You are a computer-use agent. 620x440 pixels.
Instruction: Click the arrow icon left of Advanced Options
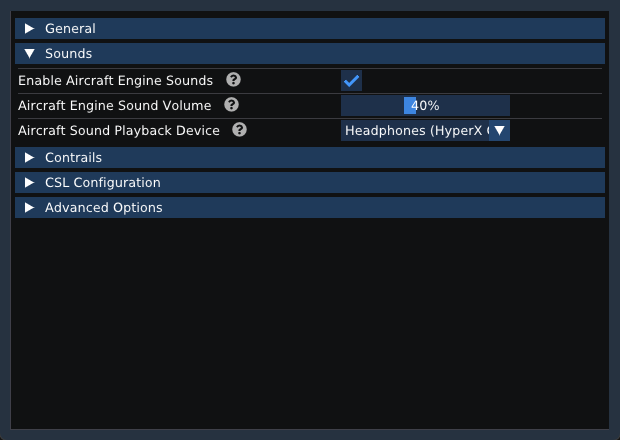point(29,207)
